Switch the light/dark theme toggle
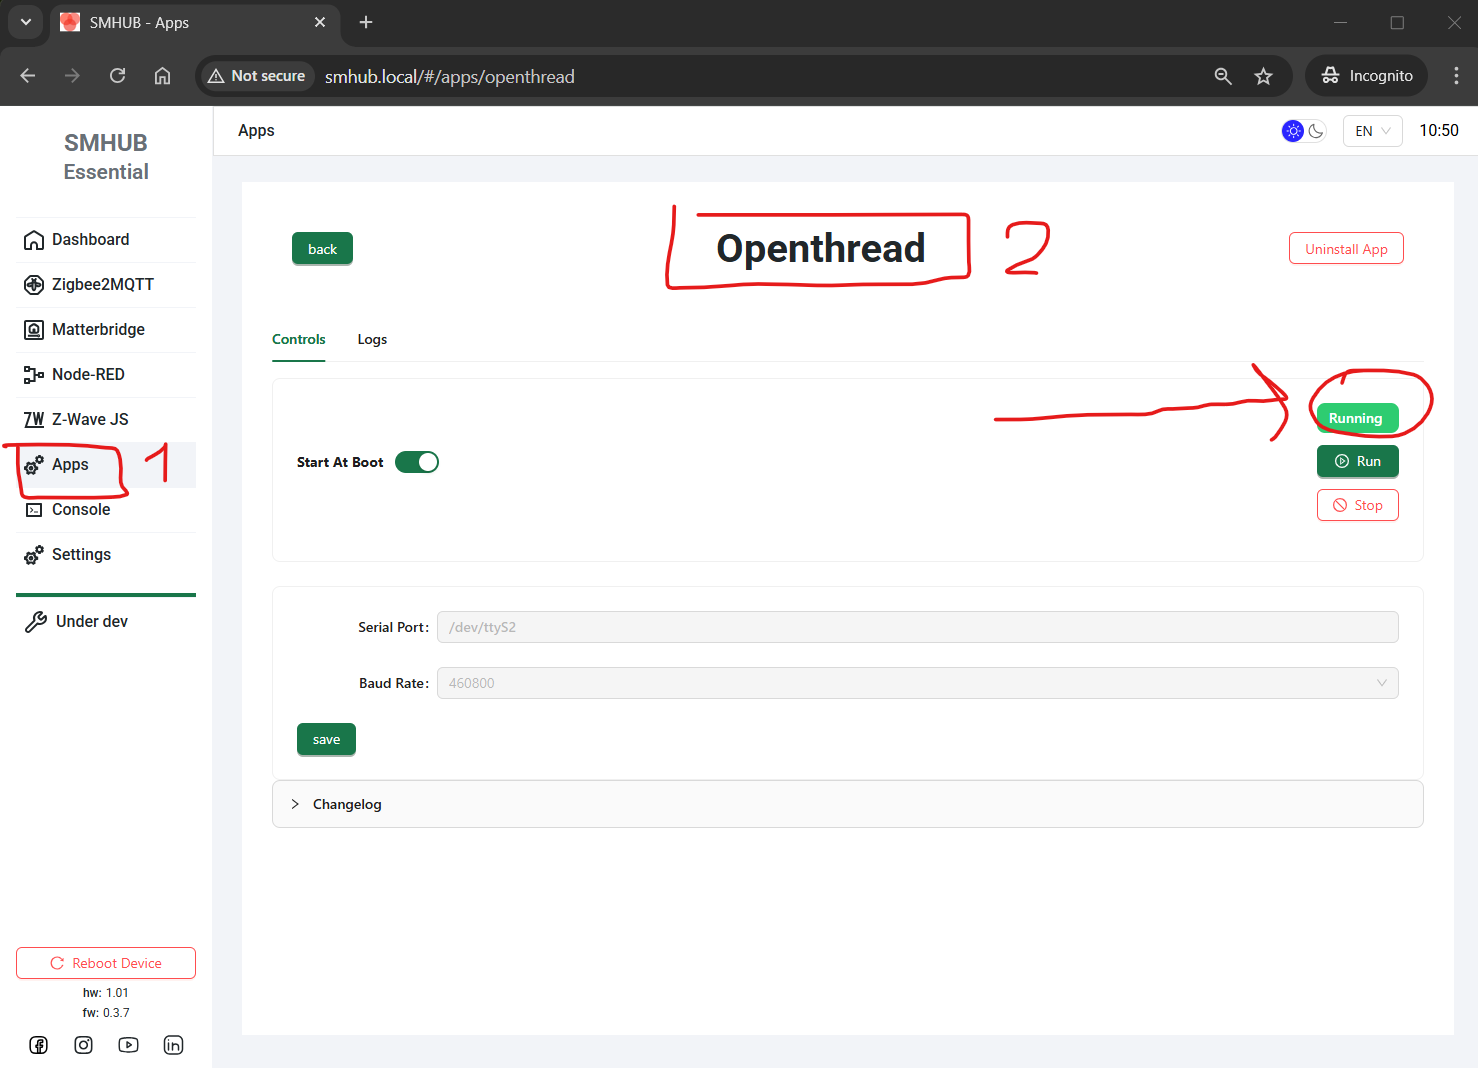1478x1068 pixels. [x=1304, y=131]
